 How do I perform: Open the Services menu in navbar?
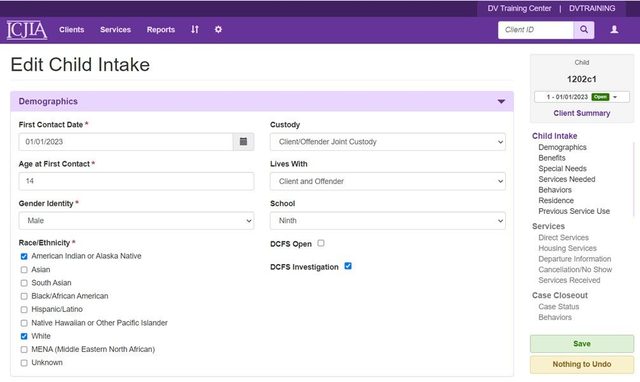coord(116,29)
